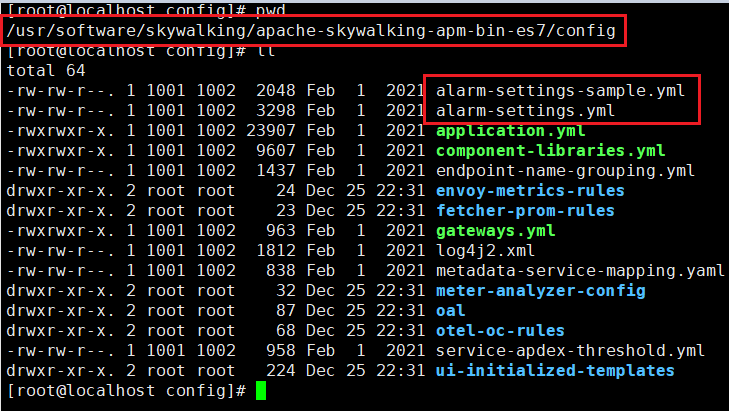
Task: Click log4j2.xml file name
Action: (485, 251)
